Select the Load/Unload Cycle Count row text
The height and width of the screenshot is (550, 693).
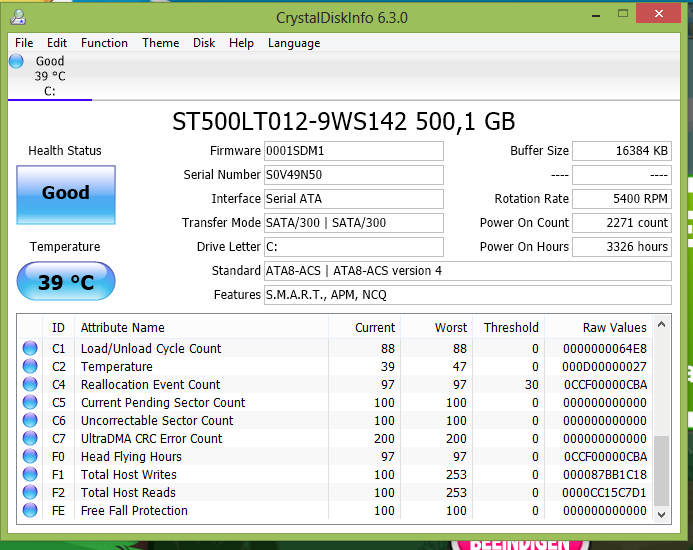tap(151, 348)
